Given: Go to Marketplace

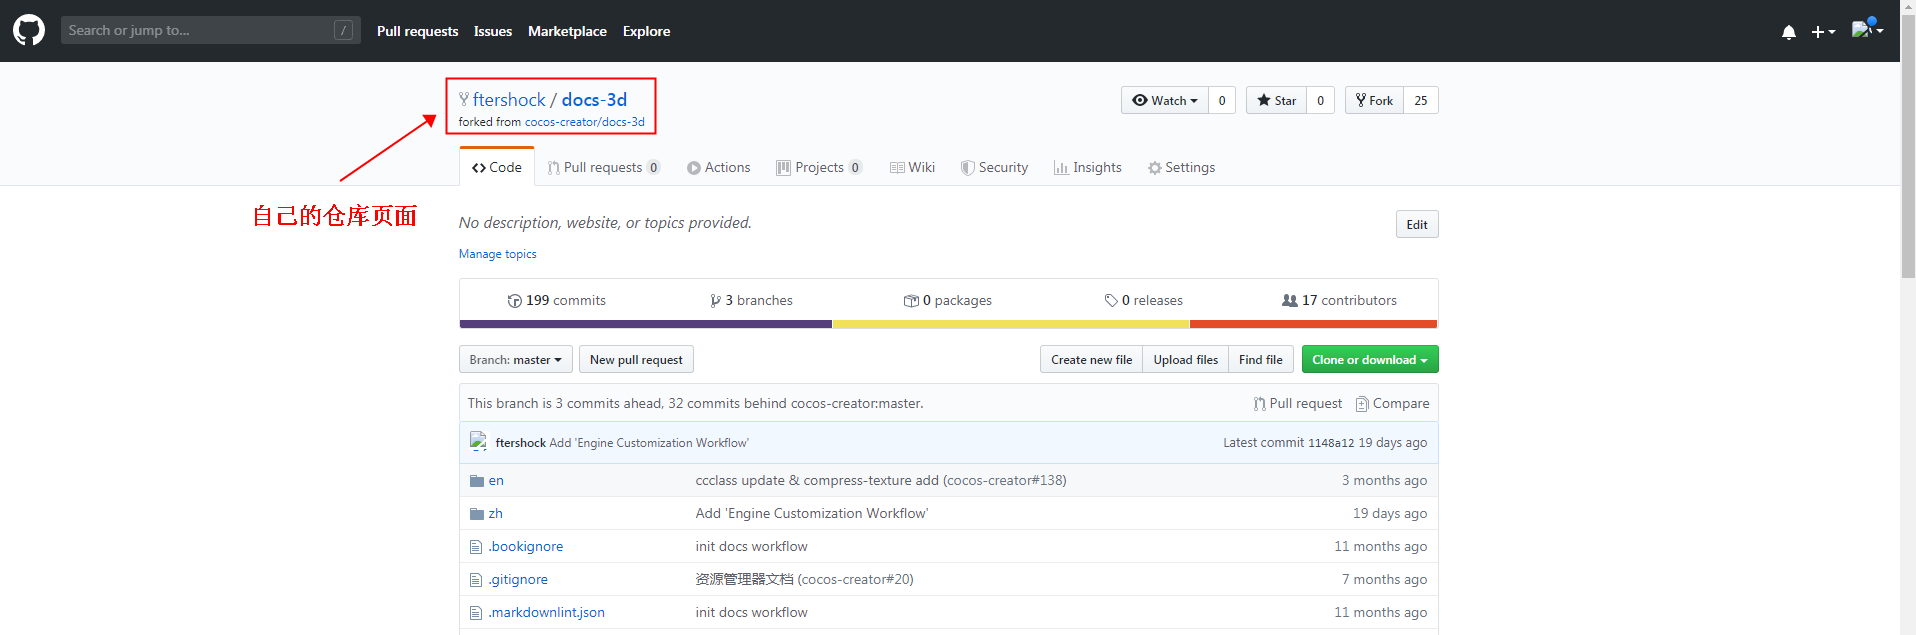Looking at the screenshot, I should 567,31.
